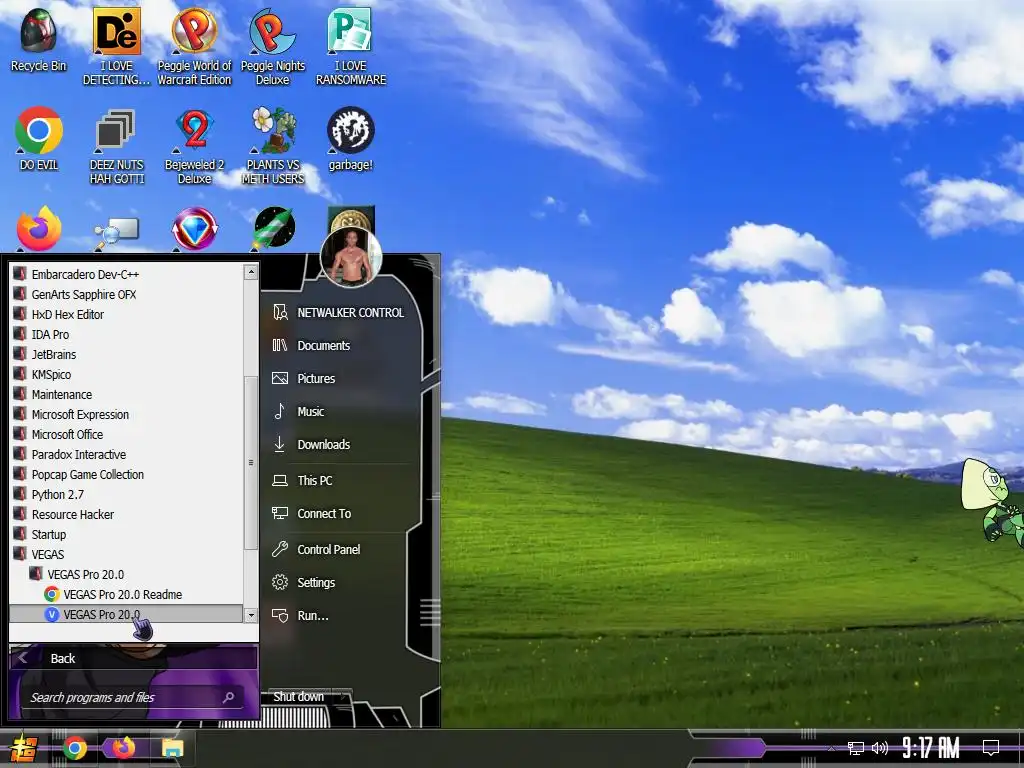Click the program list scroll up arrow

pos(251,272)
